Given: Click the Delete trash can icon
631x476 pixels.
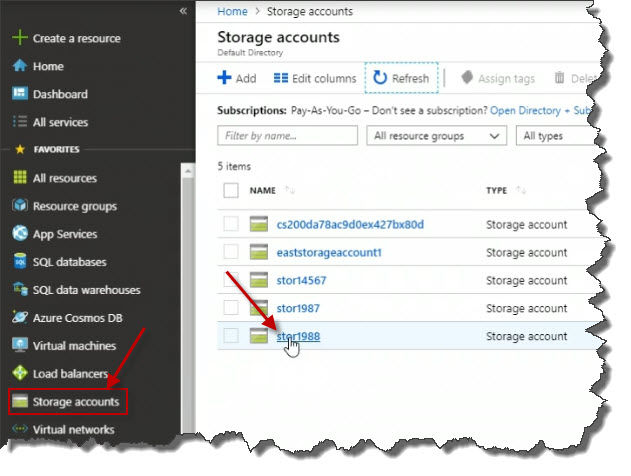Looking at the screenshot, I should 559,77.
